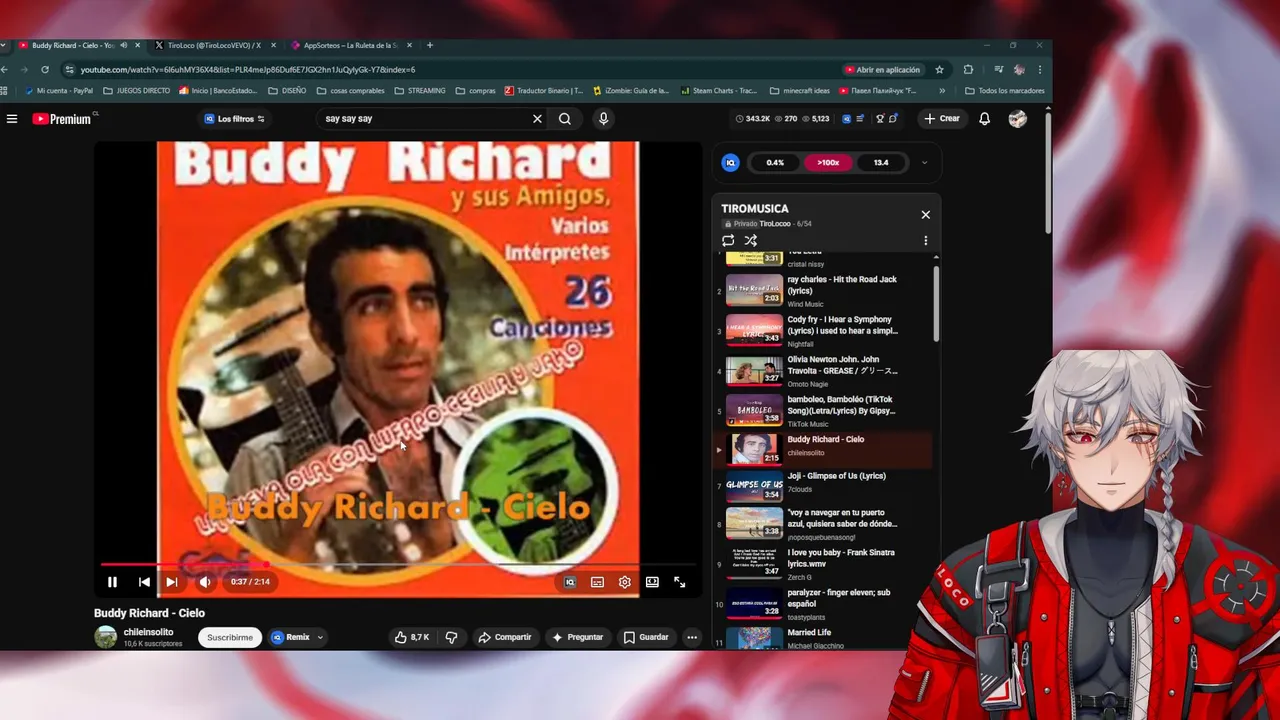Toggle theater mode in the player

point(652,582)
